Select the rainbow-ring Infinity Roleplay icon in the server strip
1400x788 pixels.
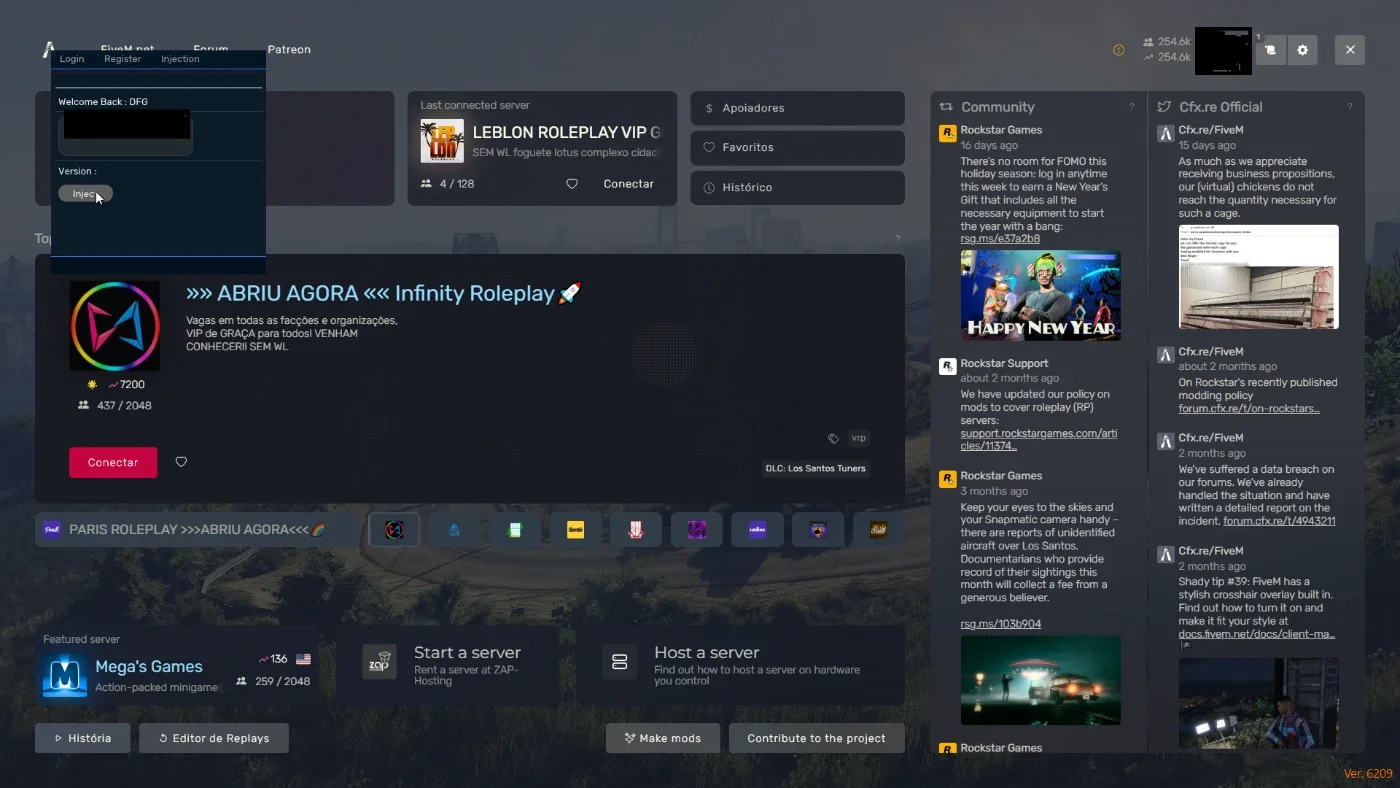394,530
